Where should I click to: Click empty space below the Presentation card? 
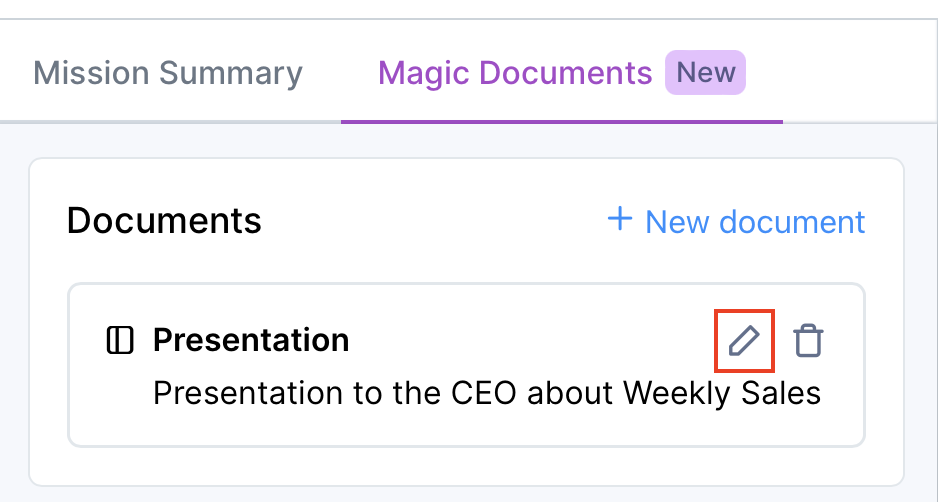click(466, 465)
